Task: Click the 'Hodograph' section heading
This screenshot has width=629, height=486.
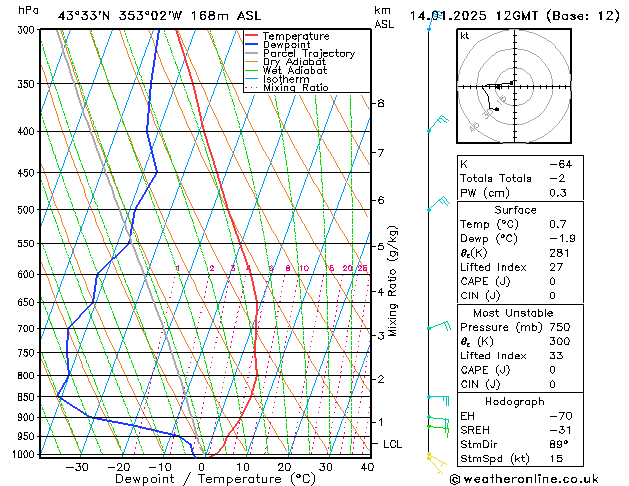Action: pyautogui.click(x=515, y=402)
